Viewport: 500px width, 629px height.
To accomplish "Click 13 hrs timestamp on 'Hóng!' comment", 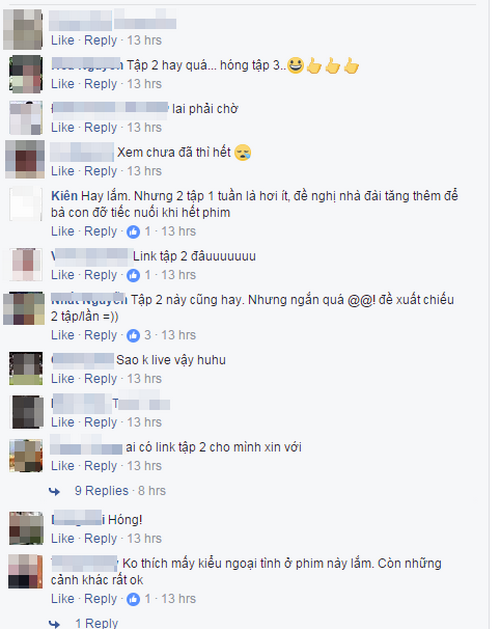I will tap(144, 538).
